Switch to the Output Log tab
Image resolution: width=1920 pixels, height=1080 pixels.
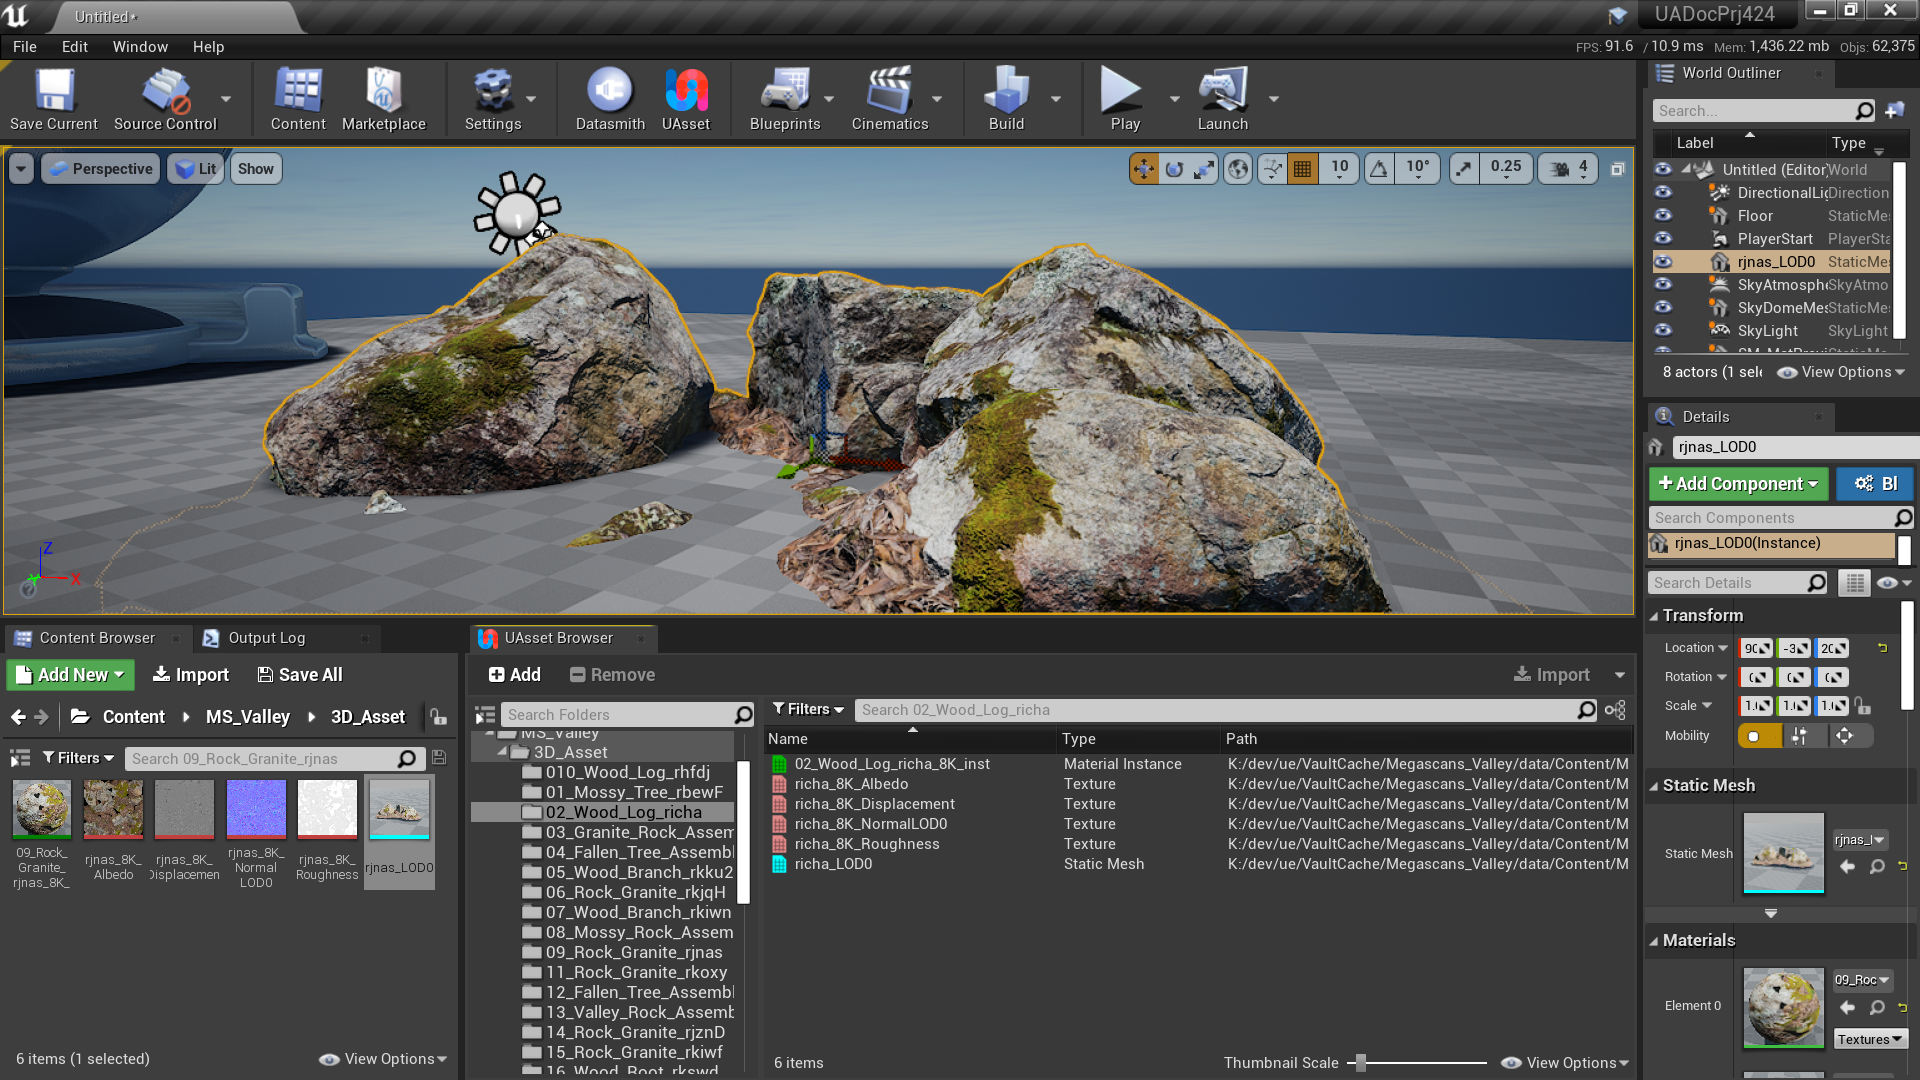(266, 638)
